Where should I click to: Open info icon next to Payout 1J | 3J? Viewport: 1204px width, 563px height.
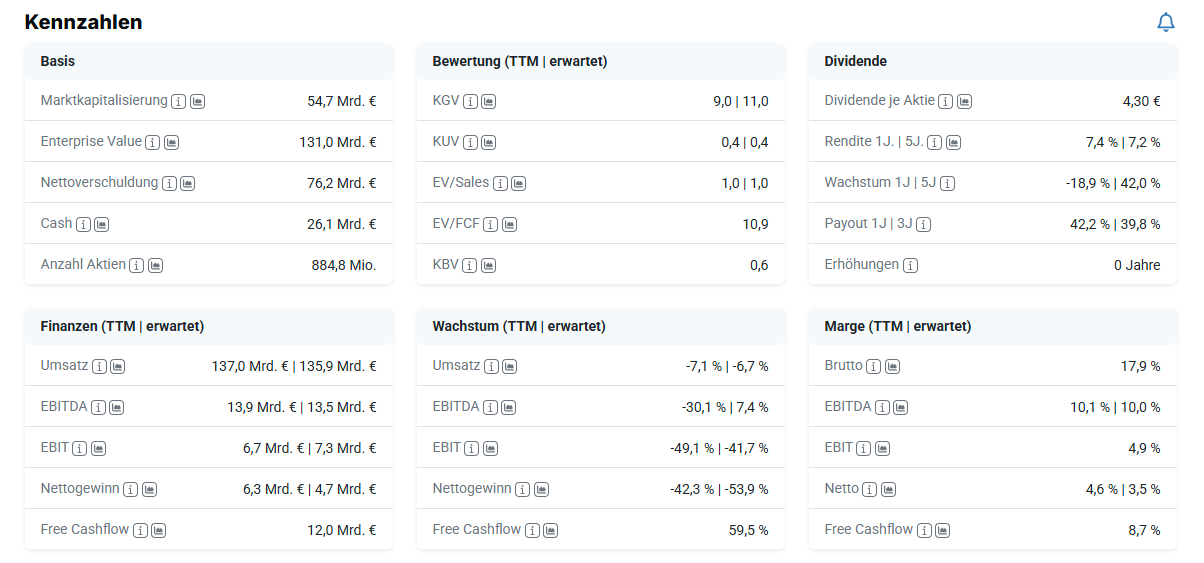click(x=923, y=224)
